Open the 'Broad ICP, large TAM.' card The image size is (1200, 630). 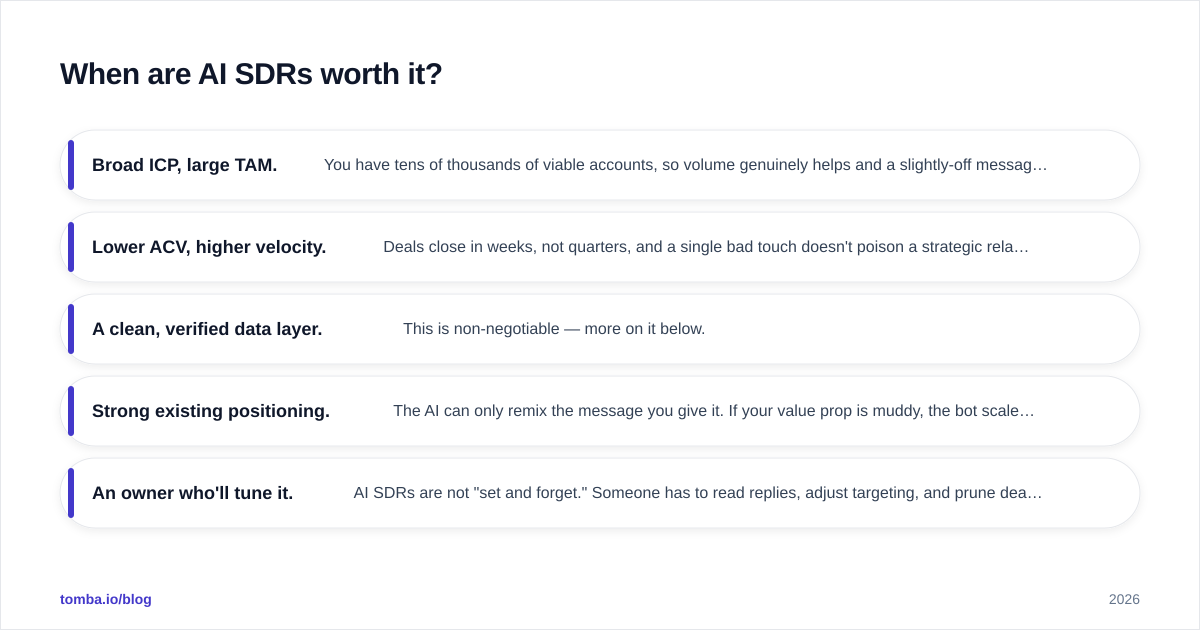coord(600,165)
